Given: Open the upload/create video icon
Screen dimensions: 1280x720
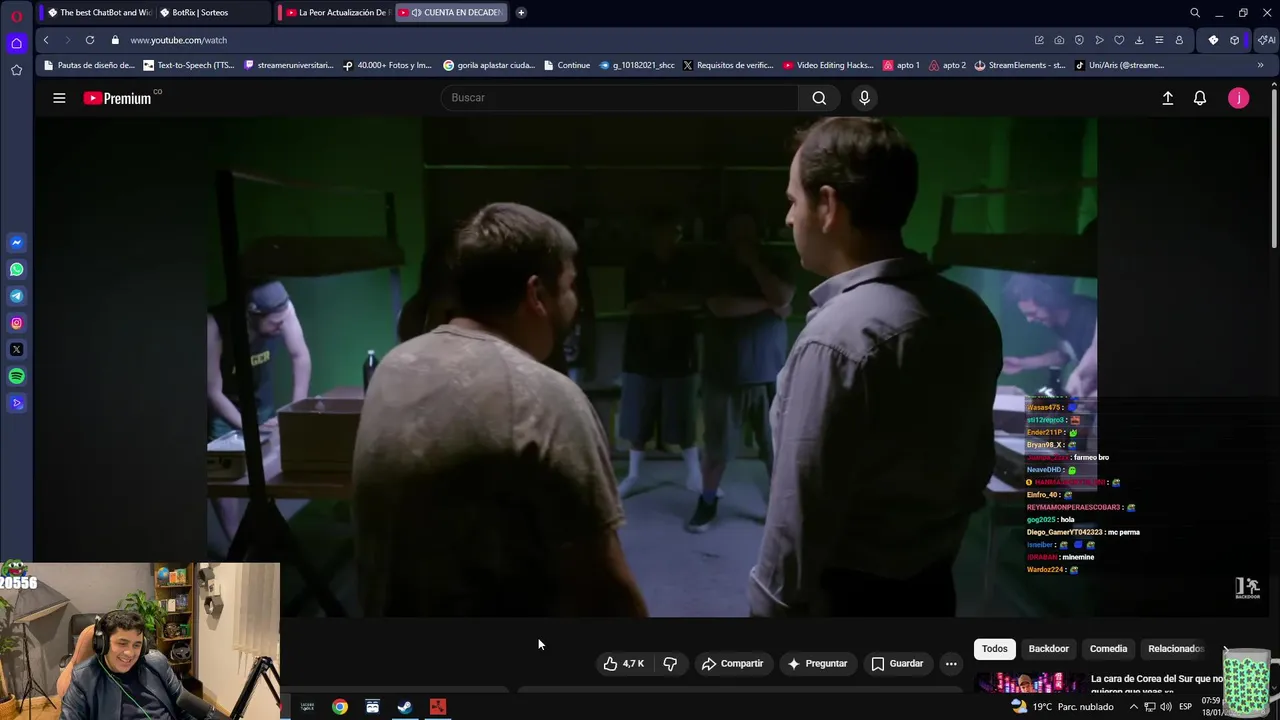Looking at the screenshot, I should pyautogui.click(x=1167, y=98).
